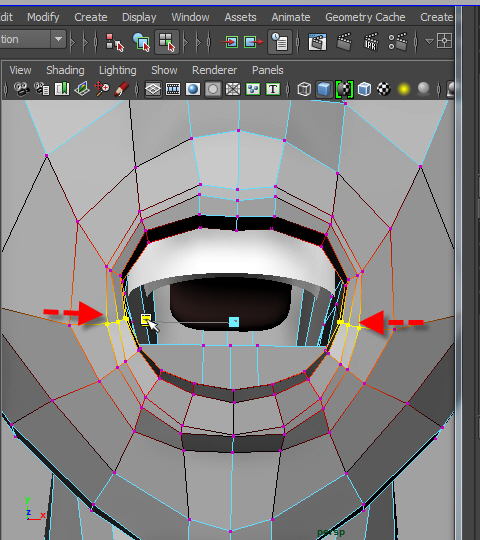Open the menu set dropdown arrow
This screenshot has width=480, height=540.
pos(59,39)
